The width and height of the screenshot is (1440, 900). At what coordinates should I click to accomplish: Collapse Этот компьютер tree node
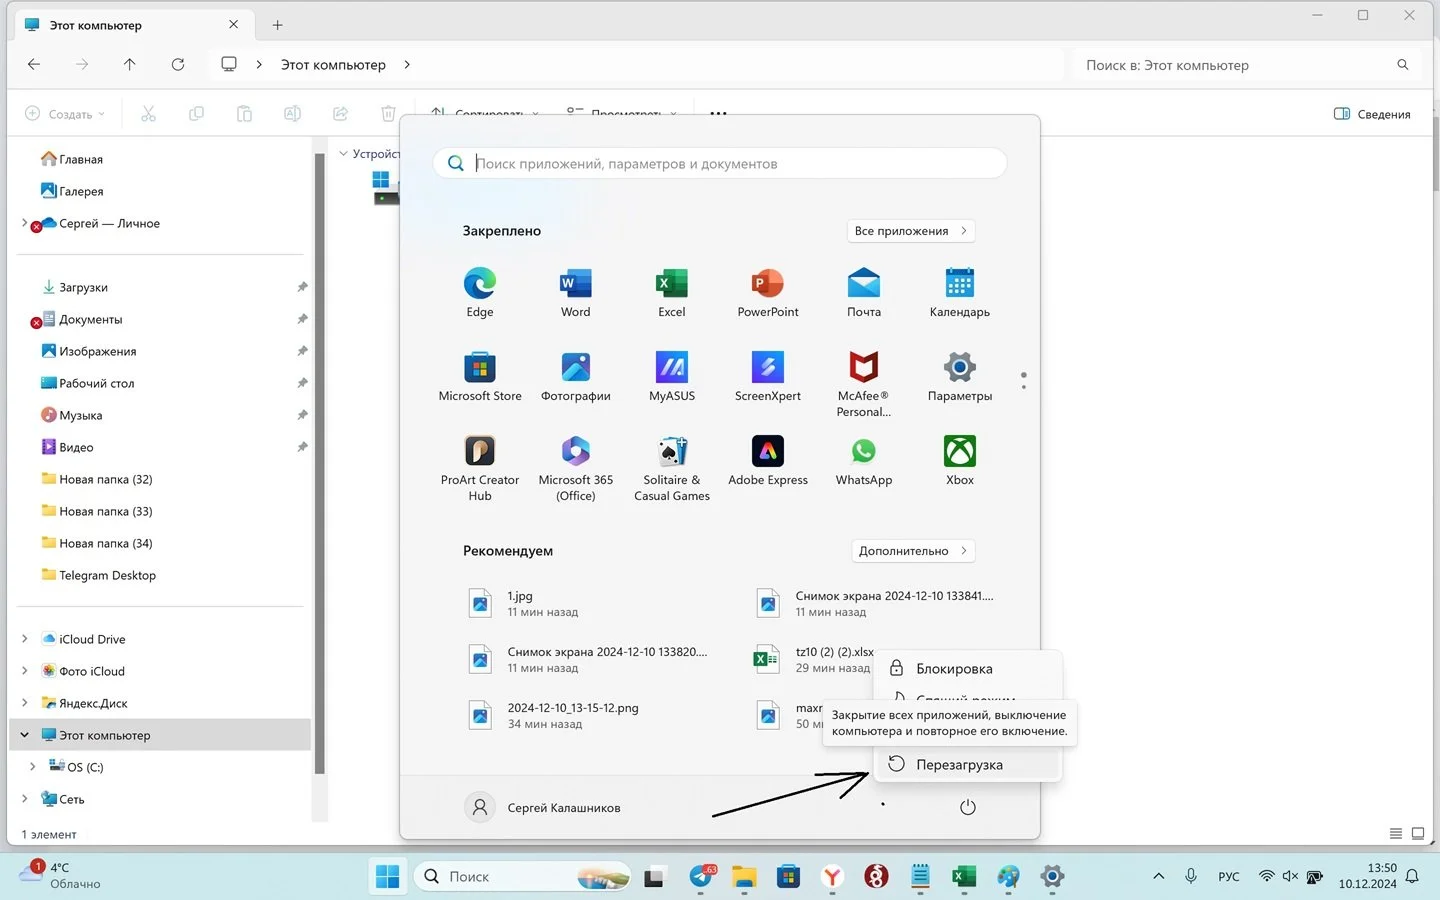click(x=24, y=735)
